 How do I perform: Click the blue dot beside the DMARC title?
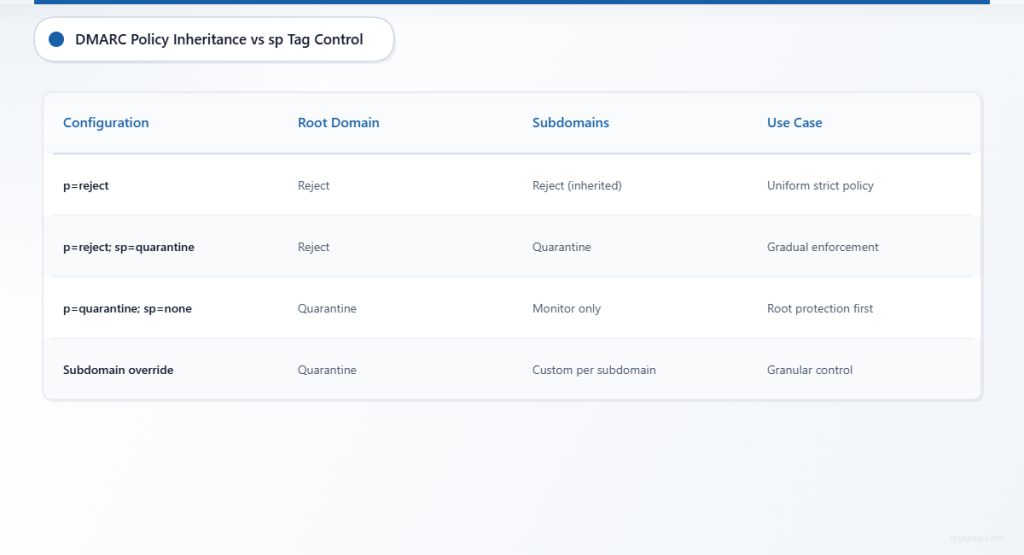tap(56, 39)
